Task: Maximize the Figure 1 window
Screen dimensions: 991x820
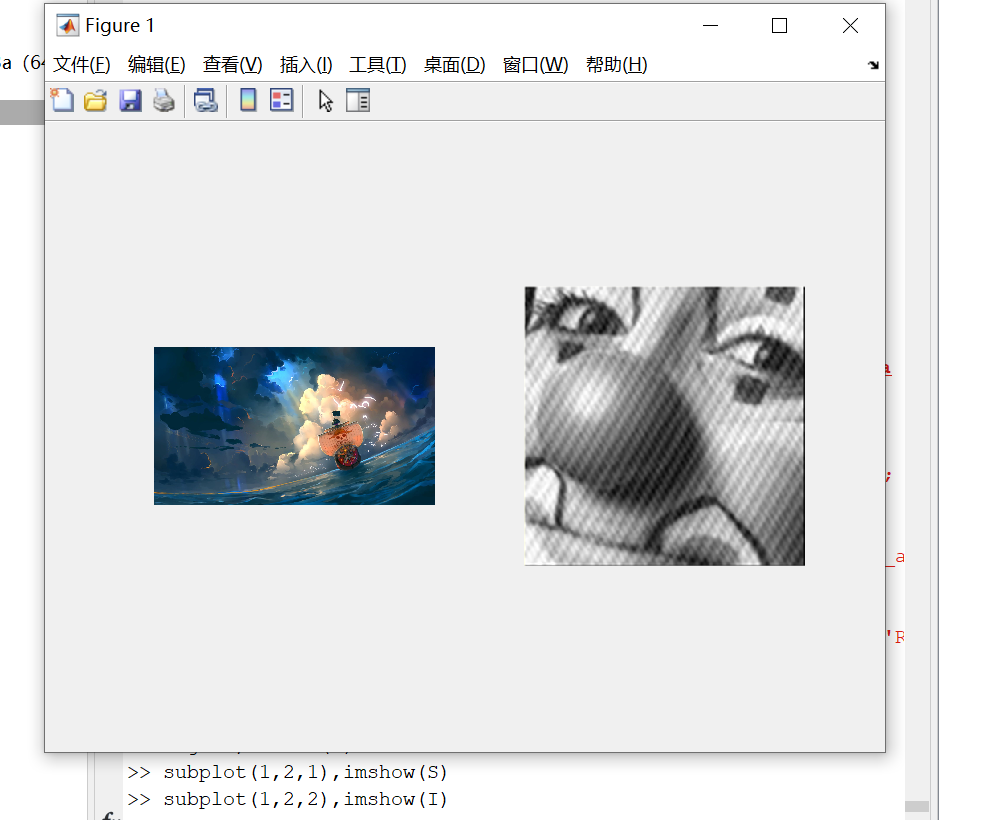Action: [779, 26]
